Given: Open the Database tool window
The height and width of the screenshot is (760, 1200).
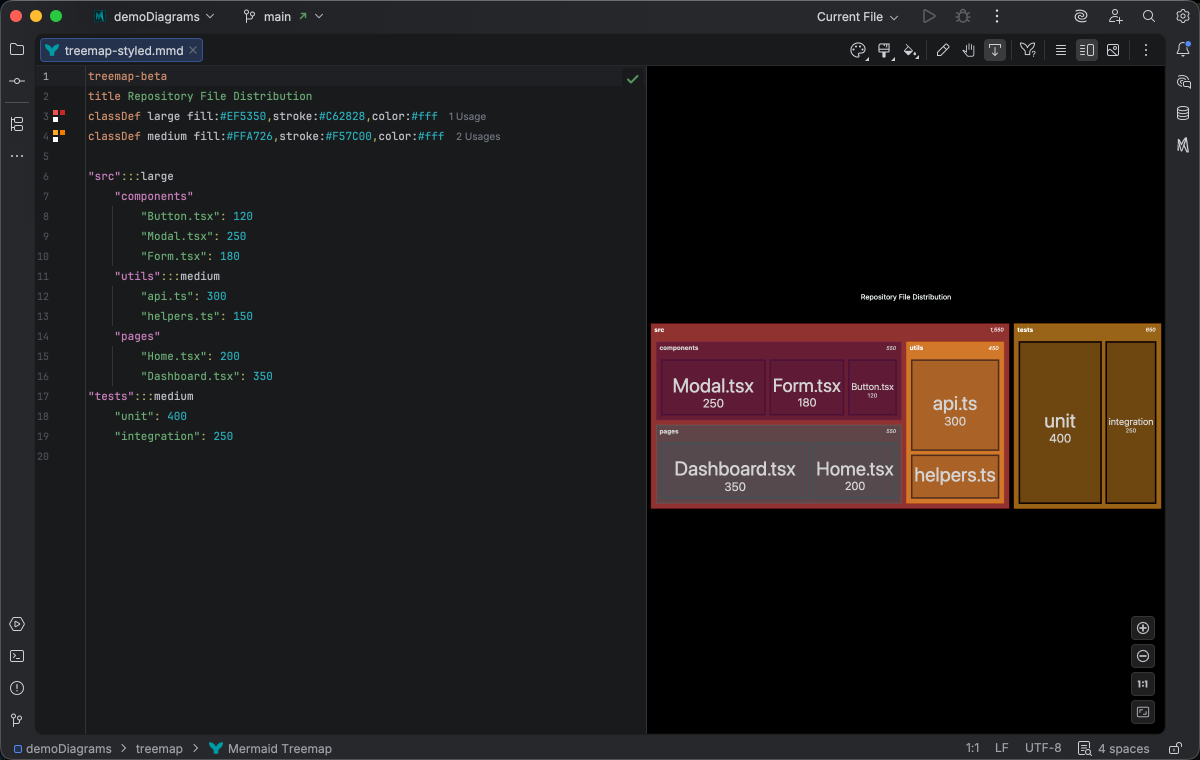Looking at the screenshot, I should coord(1183,113).
